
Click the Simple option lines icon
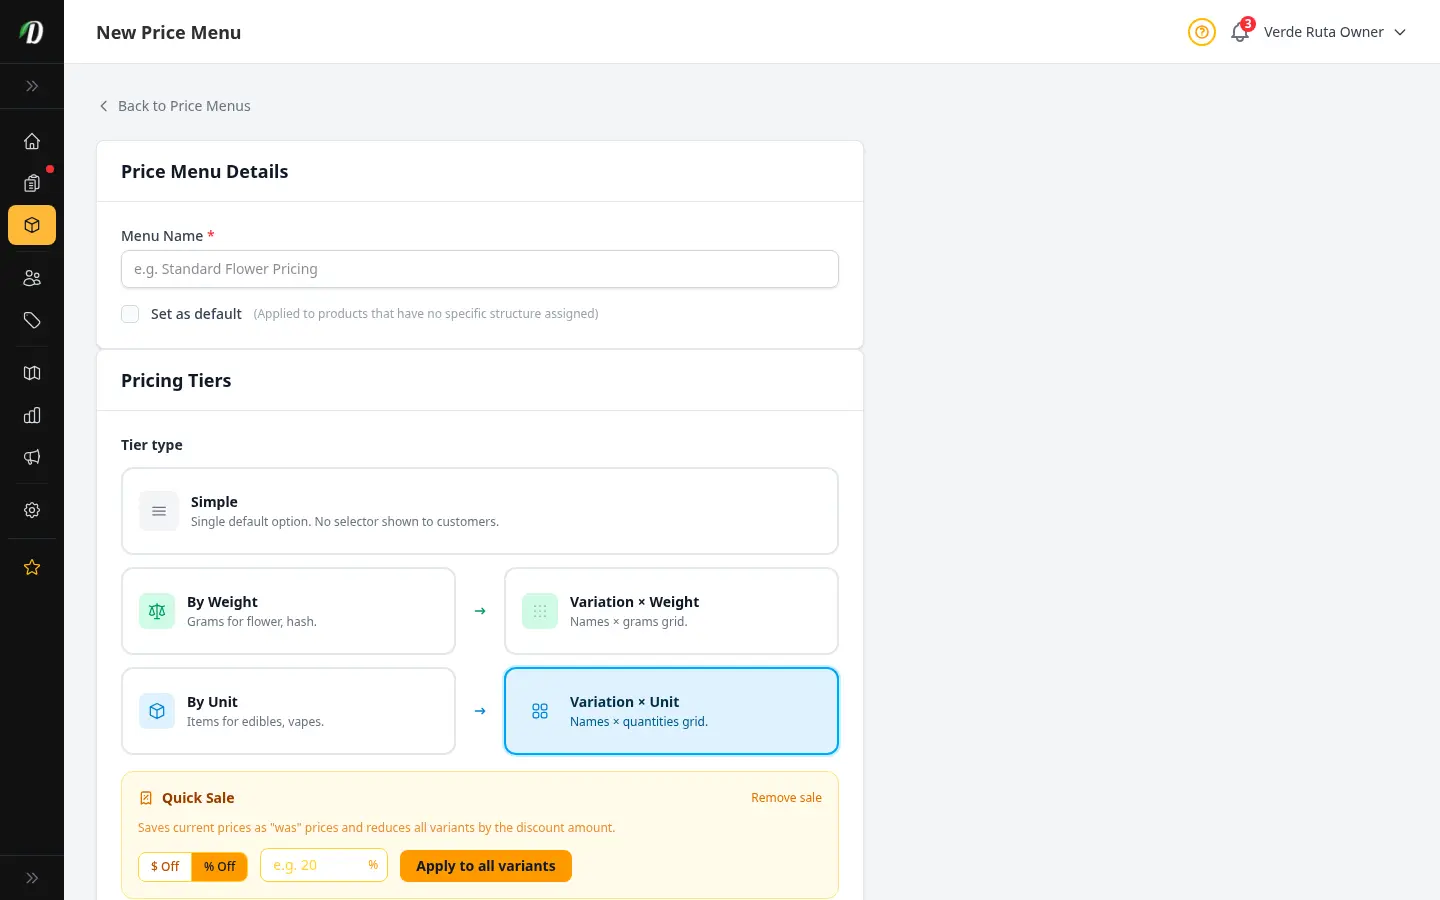click(x=159, y=511)
